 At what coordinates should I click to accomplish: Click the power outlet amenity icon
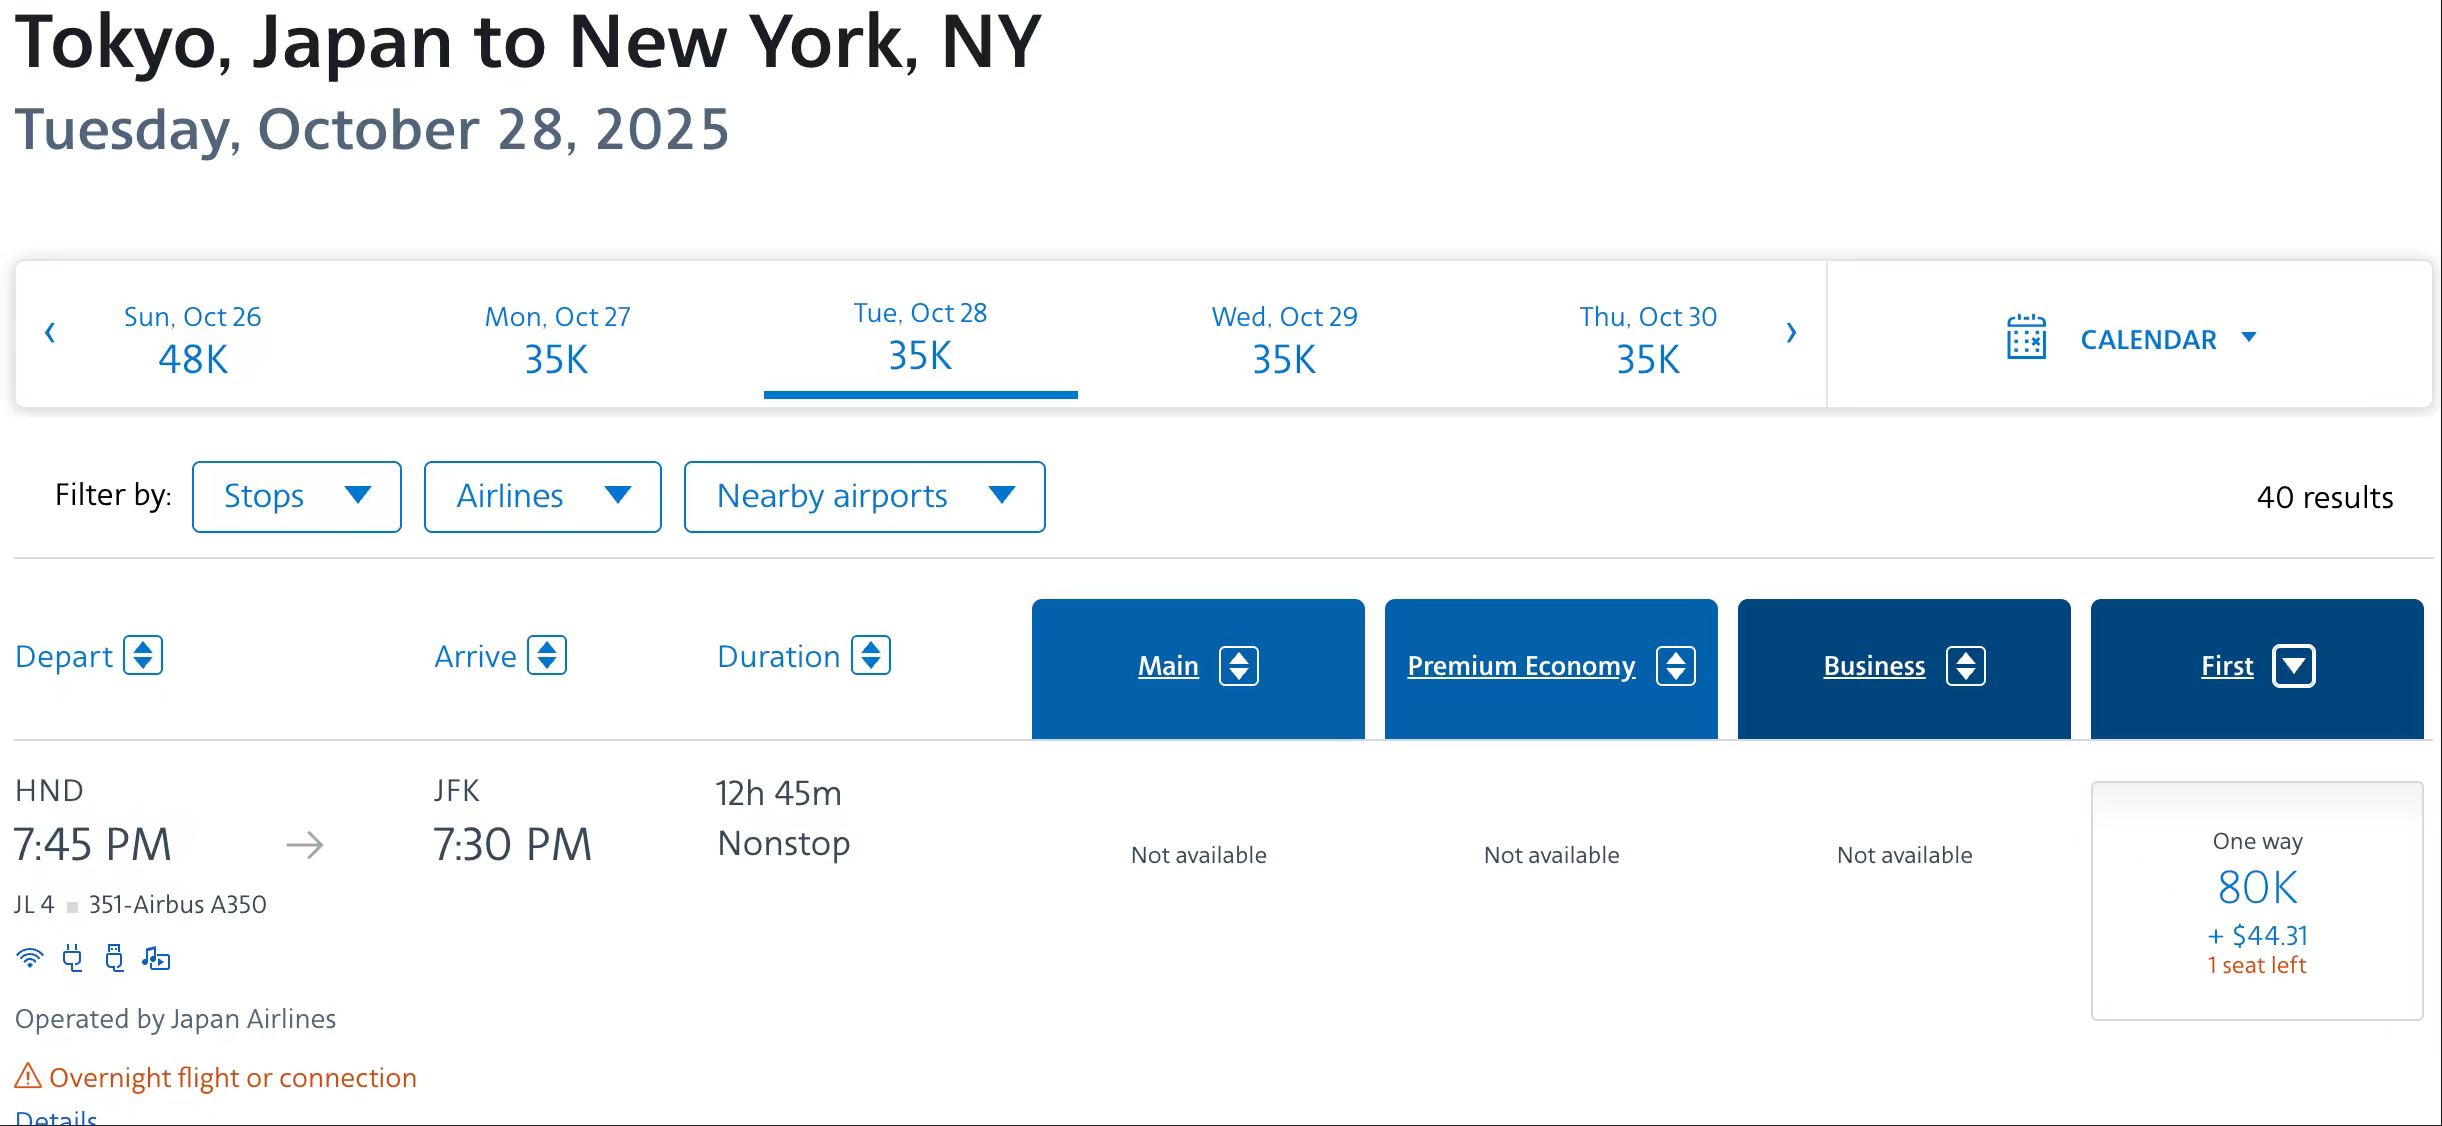coord(72,958)
